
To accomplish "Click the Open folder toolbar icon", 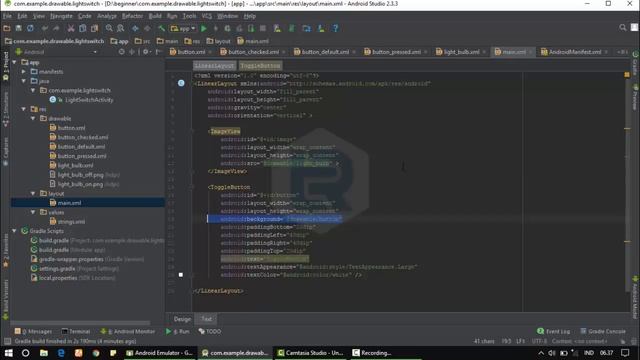I will pyautogui.click(x=7, y=28).
